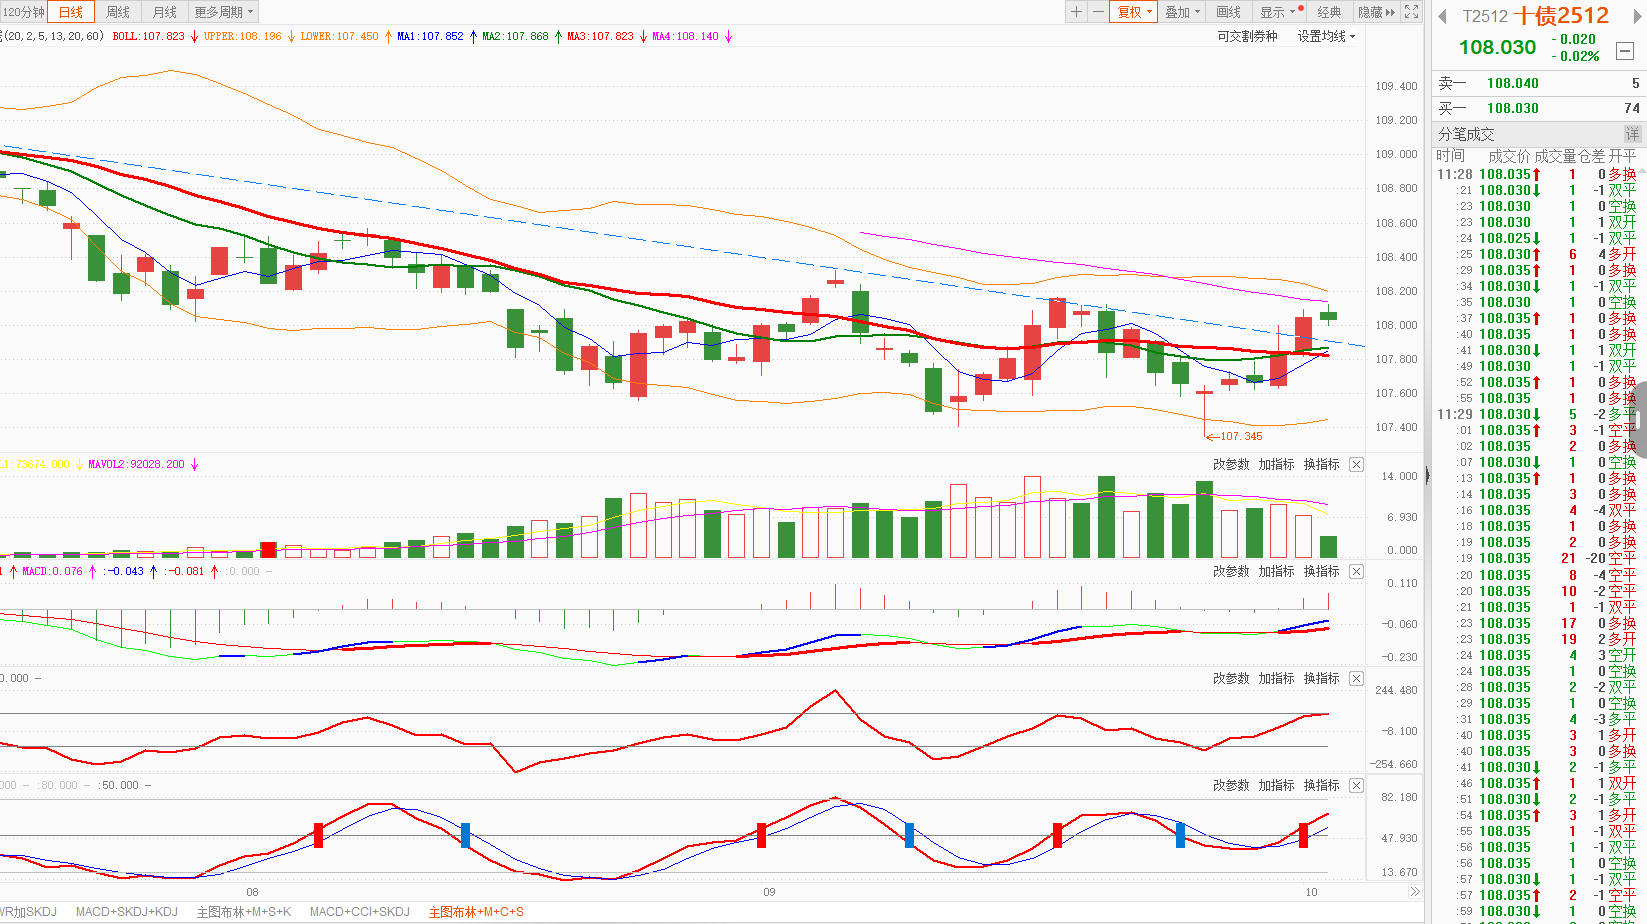Close the volume indicator panel
1647x924 pixels.
click(1356, 464)
